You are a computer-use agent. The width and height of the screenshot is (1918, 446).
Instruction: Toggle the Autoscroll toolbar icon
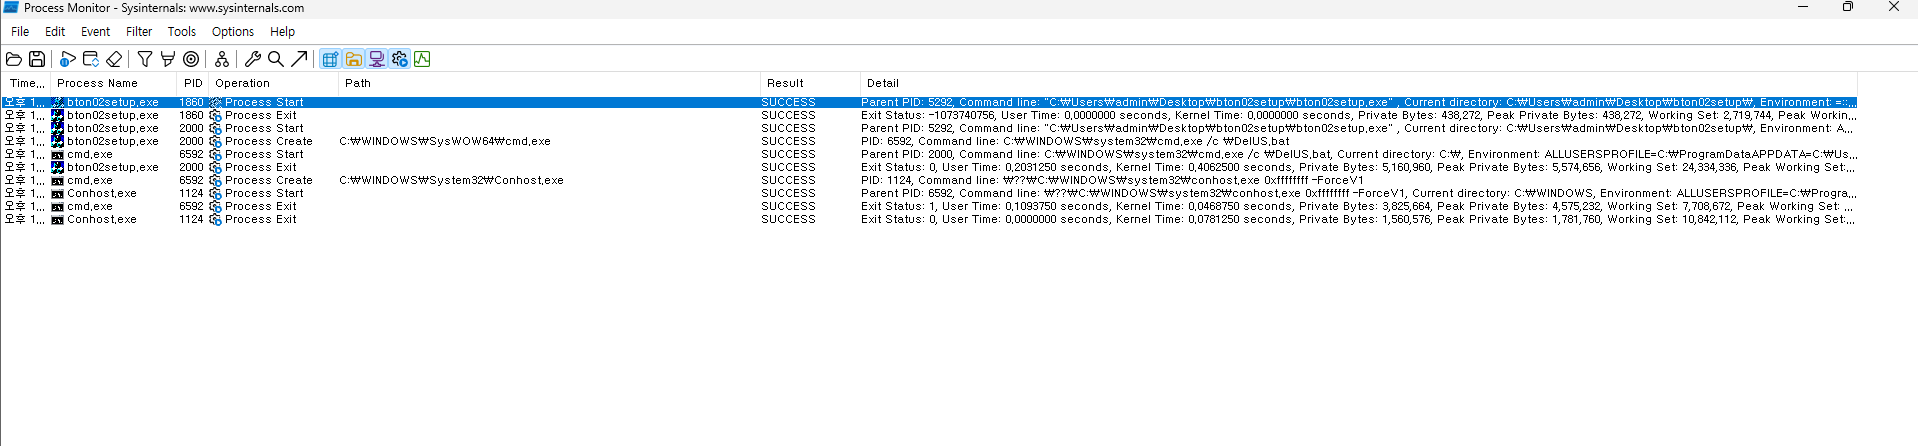tap(91, 59)
